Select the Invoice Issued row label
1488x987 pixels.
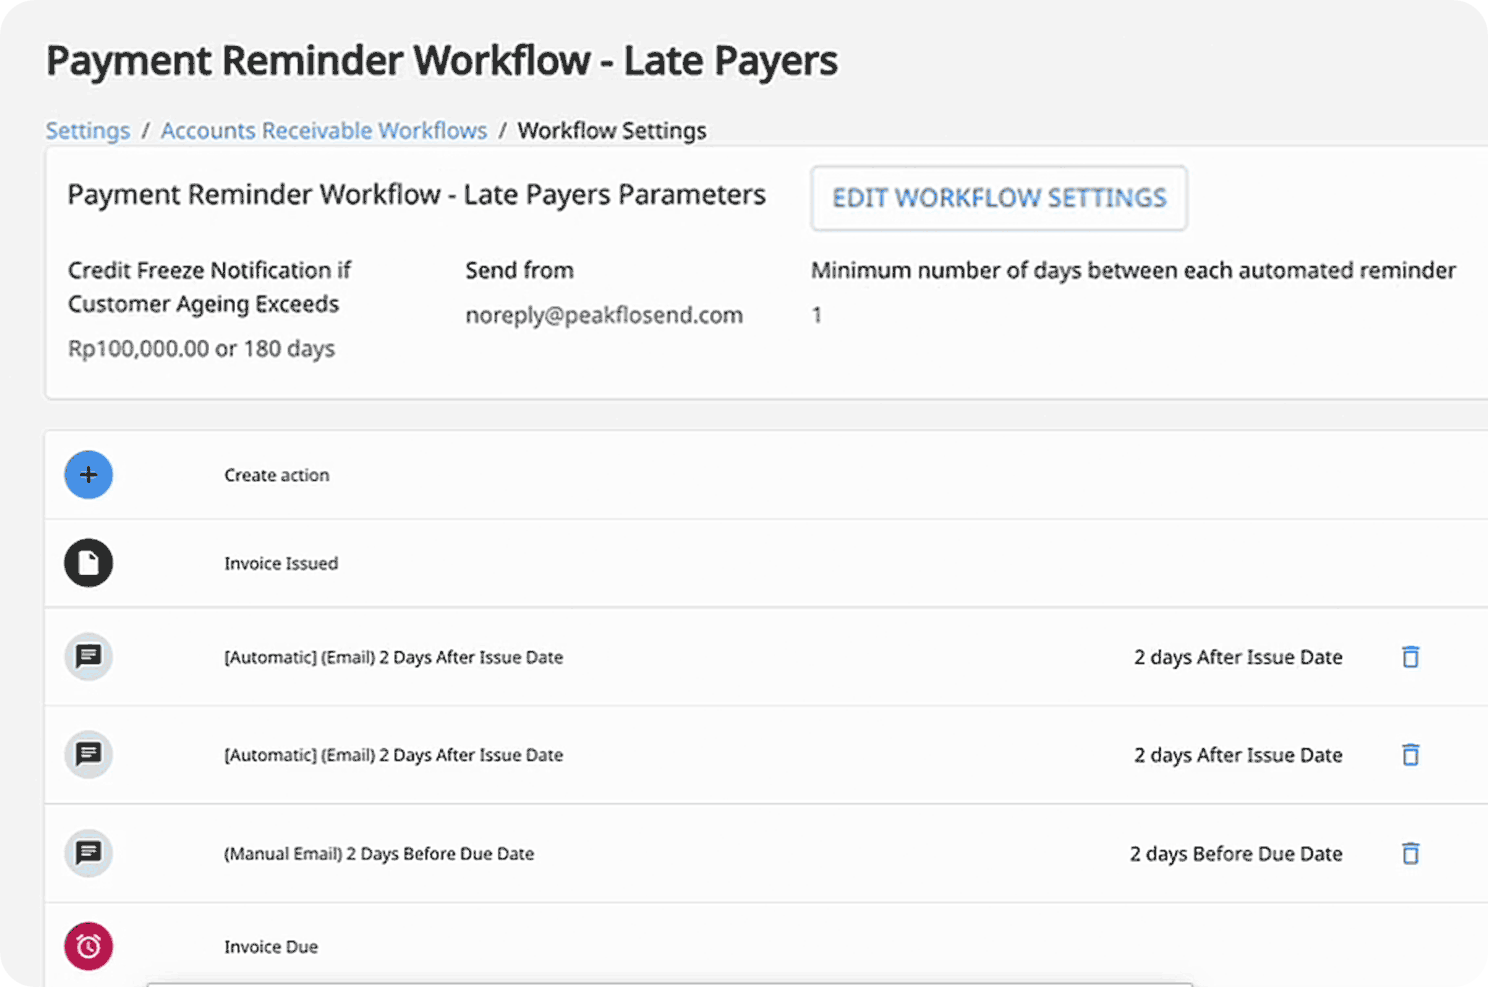pos(281,563)
